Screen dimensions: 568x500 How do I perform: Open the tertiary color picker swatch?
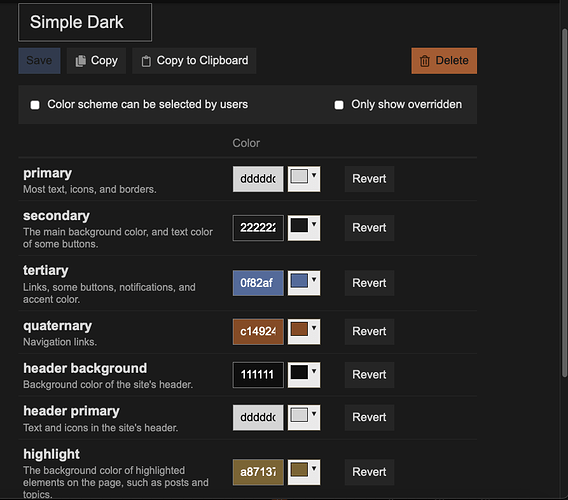coord(304,283)
